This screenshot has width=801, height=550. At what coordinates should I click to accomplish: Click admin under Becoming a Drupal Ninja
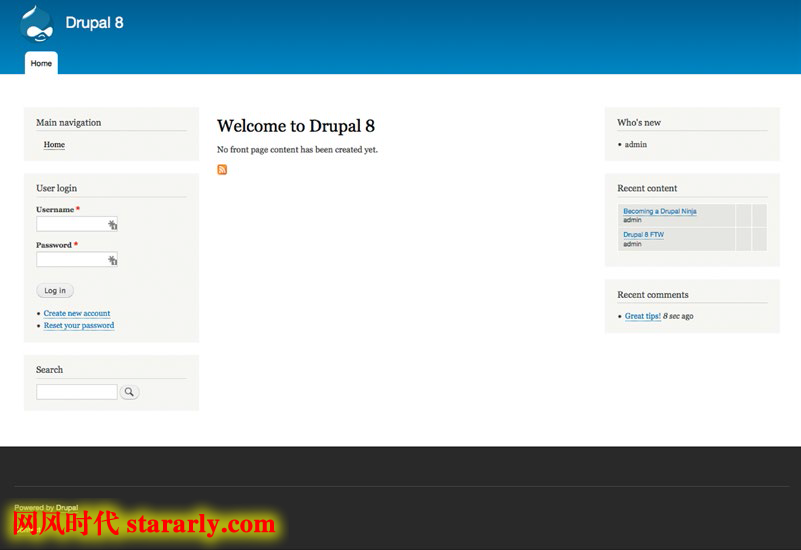(632, 220)
